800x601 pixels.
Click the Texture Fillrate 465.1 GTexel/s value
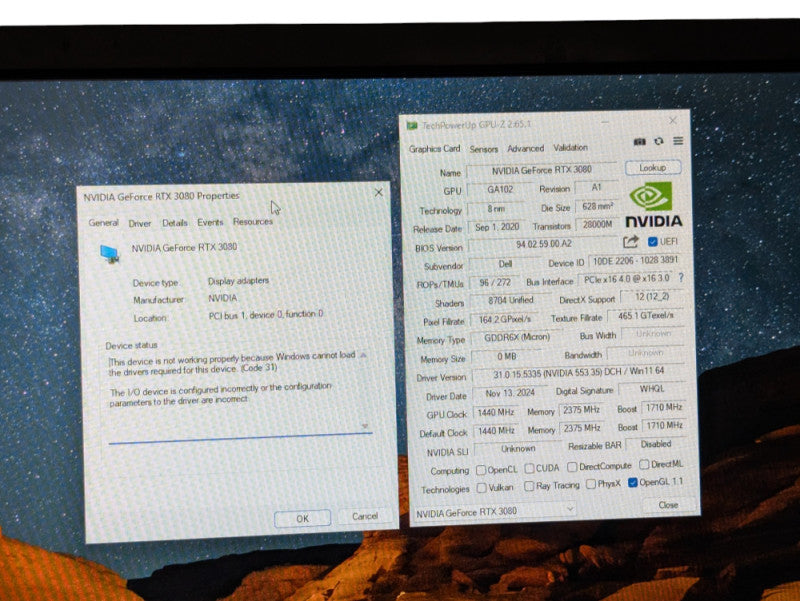[645, 316]
